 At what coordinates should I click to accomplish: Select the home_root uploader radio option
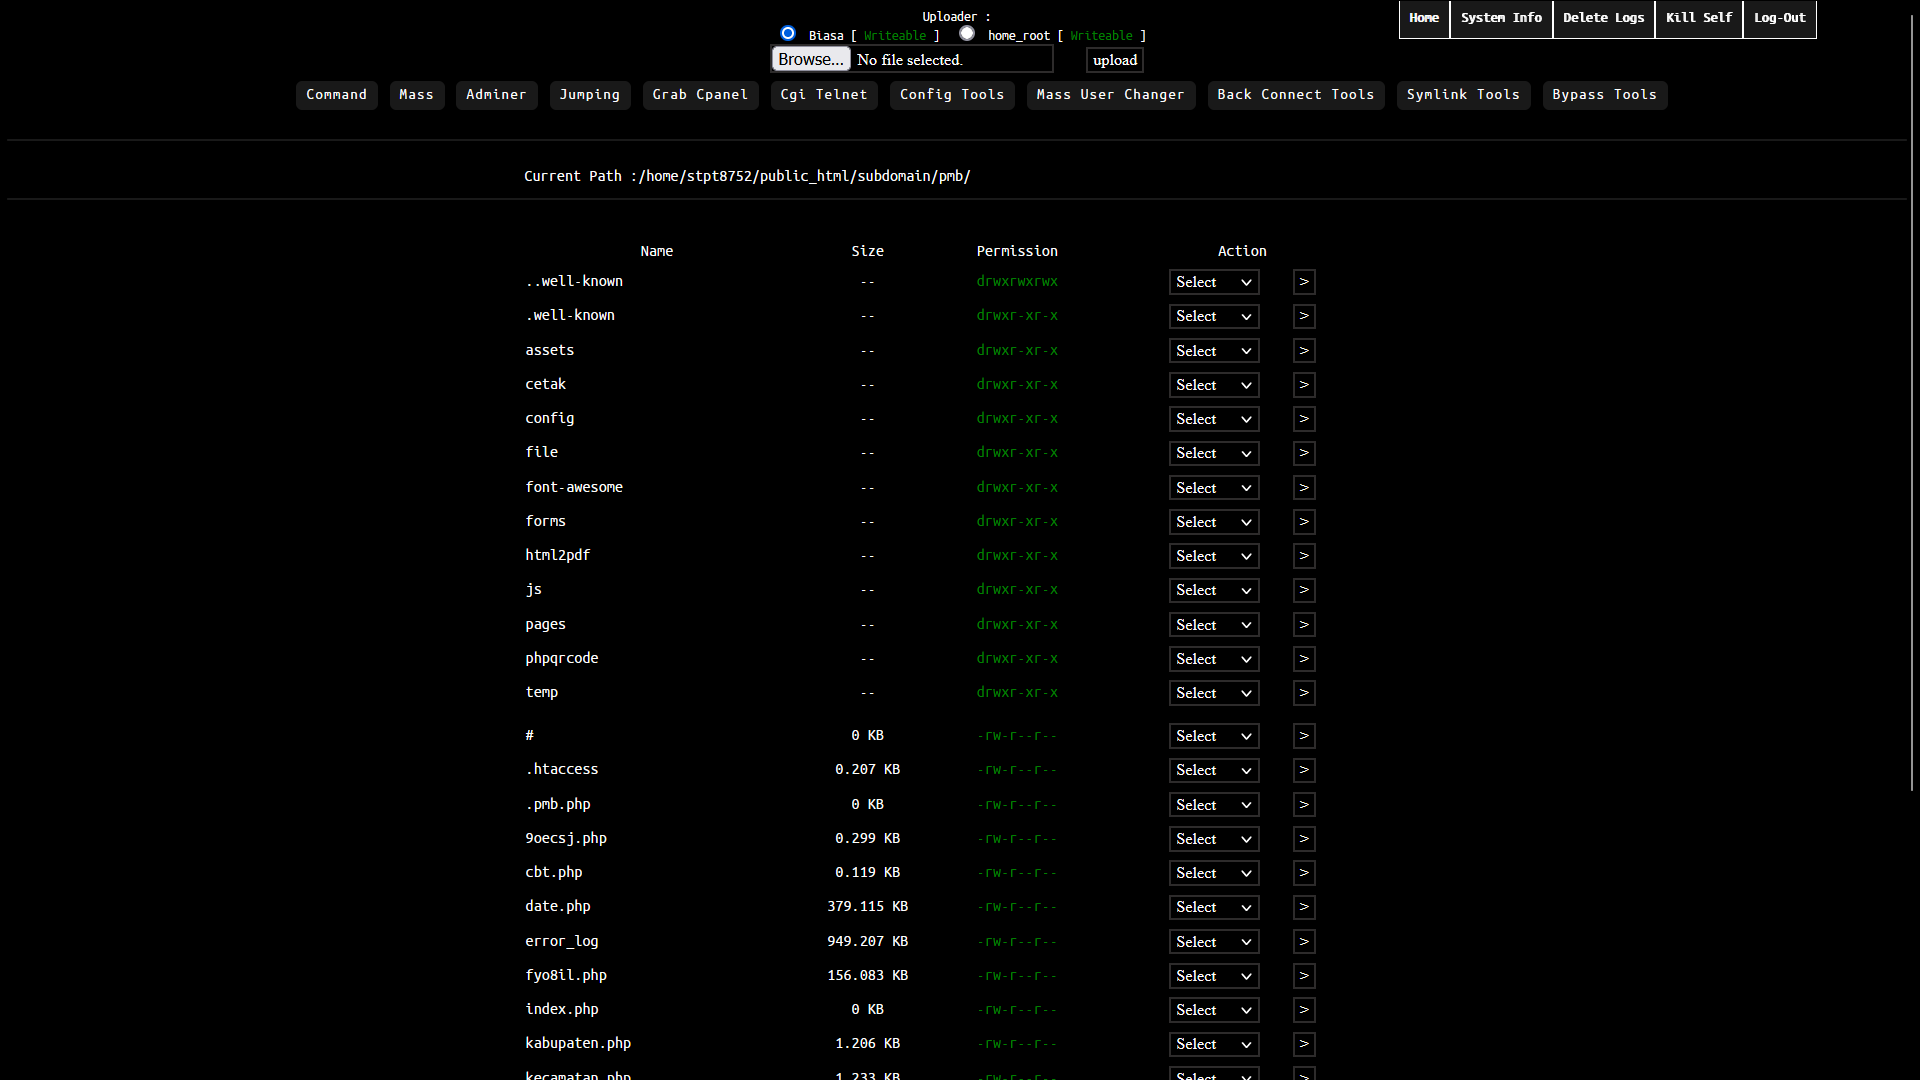click(967, 34)
